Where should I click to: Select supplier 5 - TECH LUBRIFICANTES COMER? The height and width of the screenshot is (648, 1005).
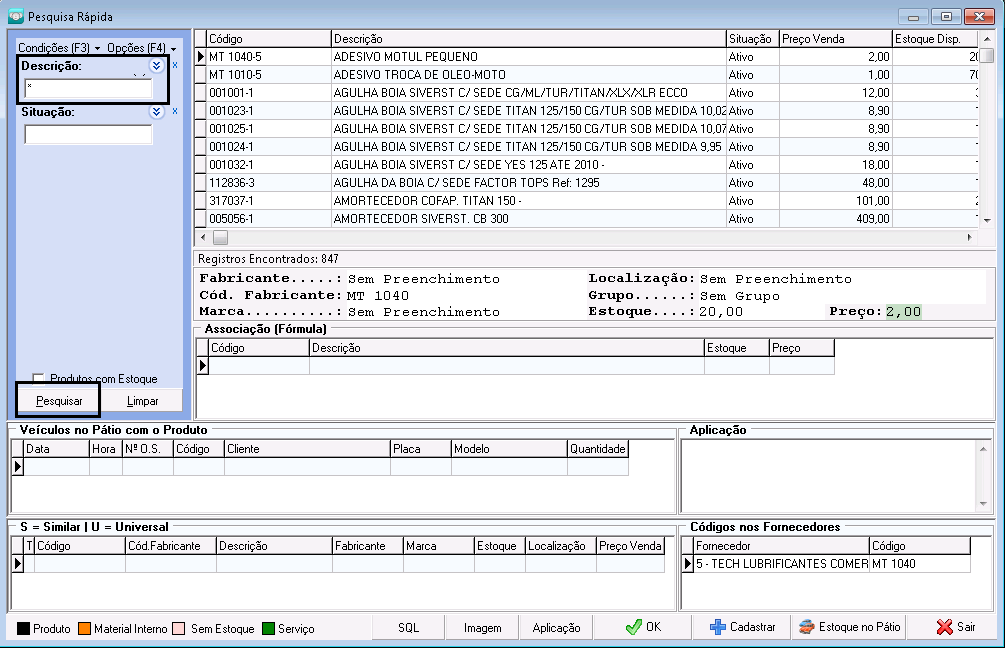[781, 563]
